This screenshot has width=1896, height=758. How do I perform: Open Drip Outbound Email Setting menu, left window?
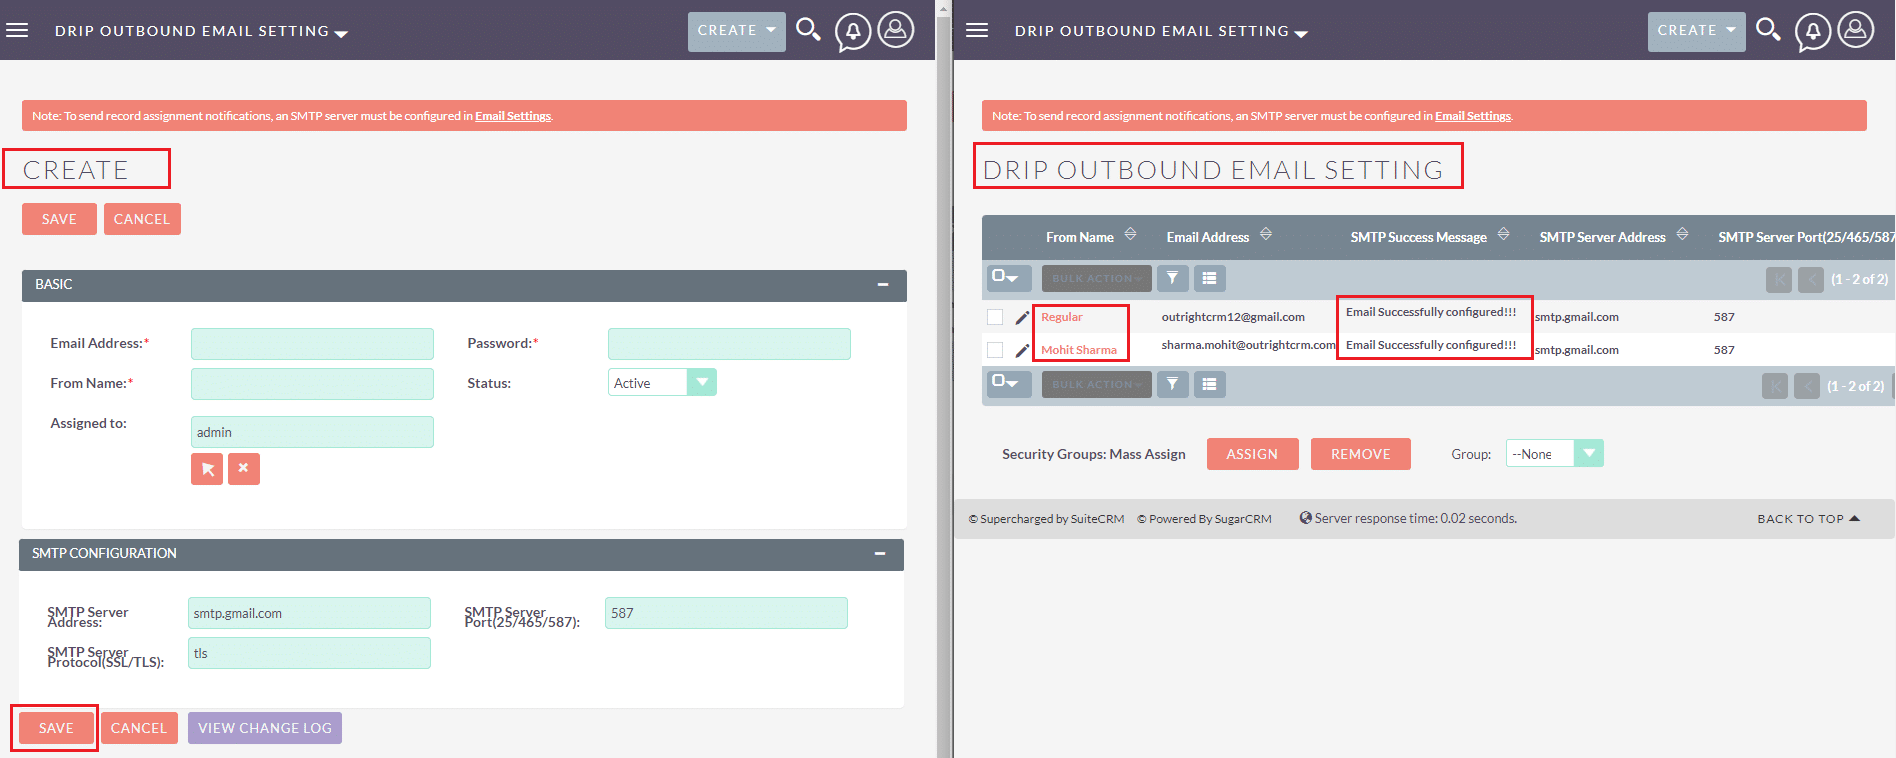click(x=201, y=31)
